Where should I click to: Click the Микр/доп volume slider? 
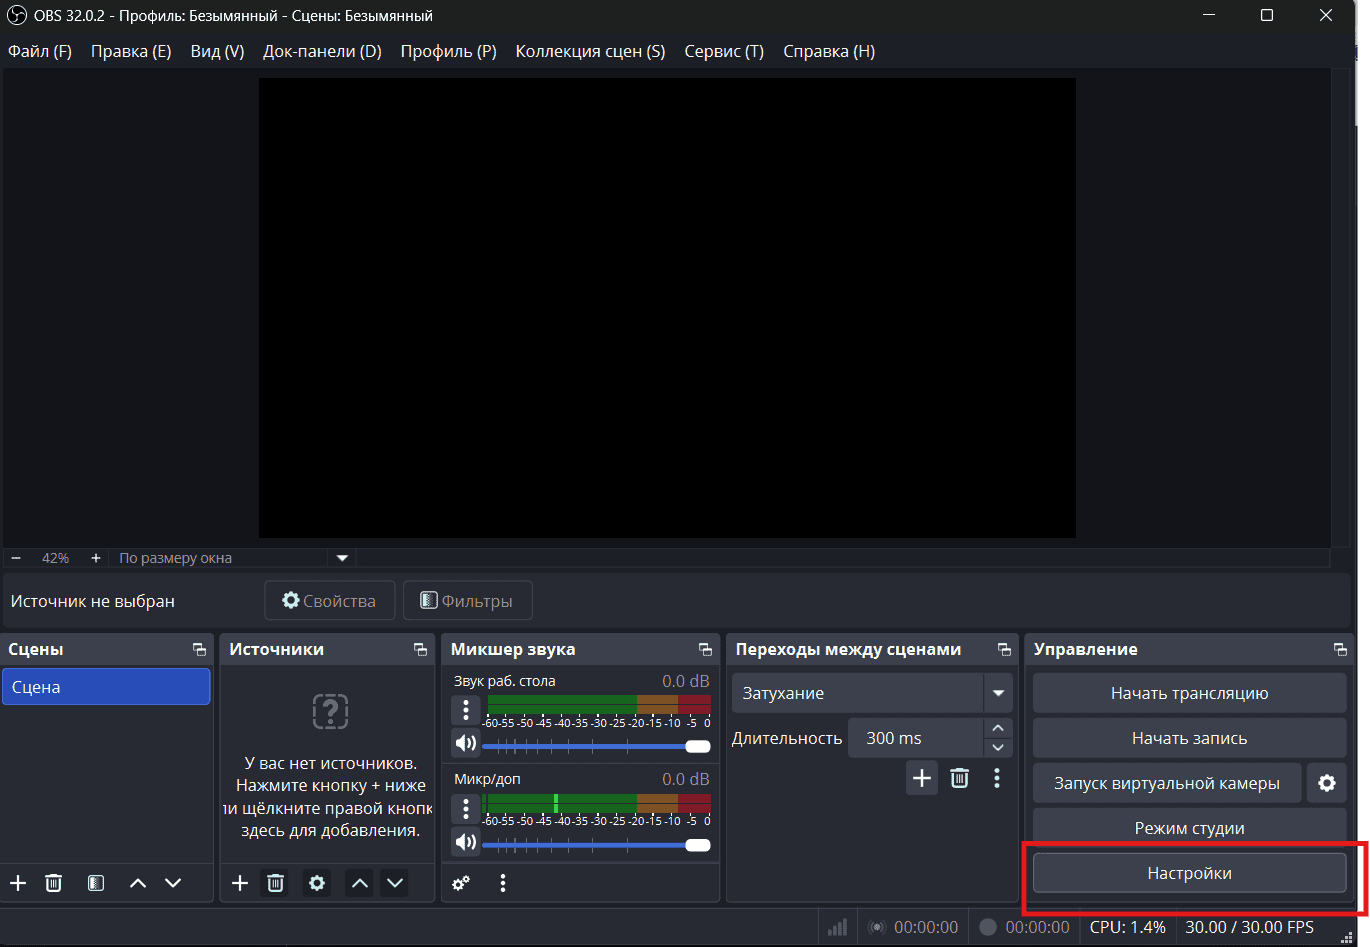coord(590,845)
